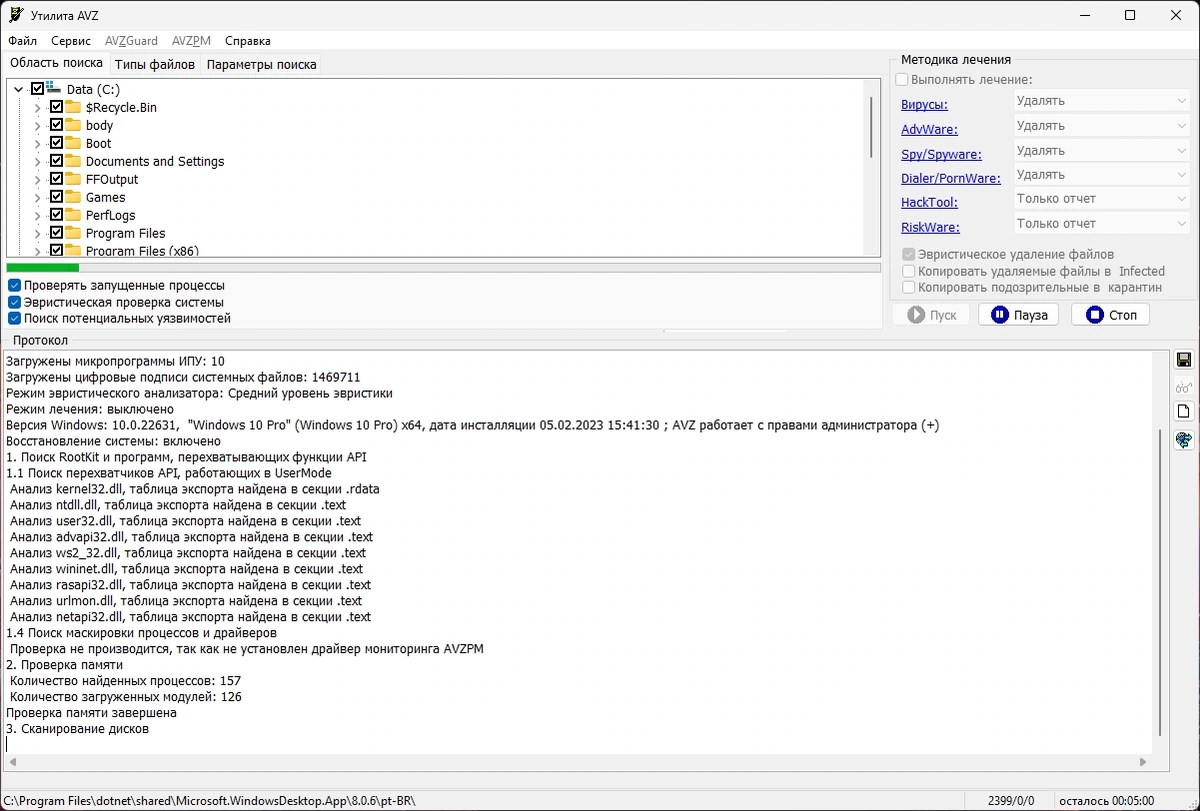Click the glasses icon beside the protocol
The image size is (1200, 811).
pos(1184,387)
